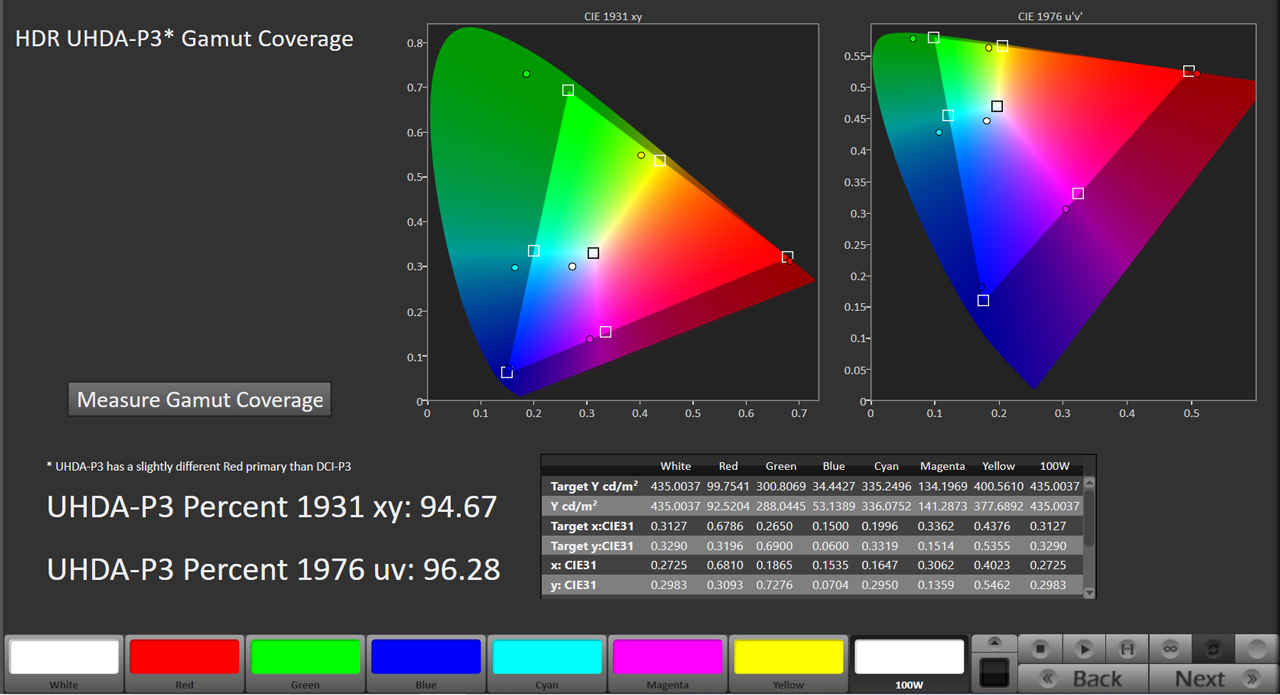Select the Blue pattern swatch

click(426, 663)
